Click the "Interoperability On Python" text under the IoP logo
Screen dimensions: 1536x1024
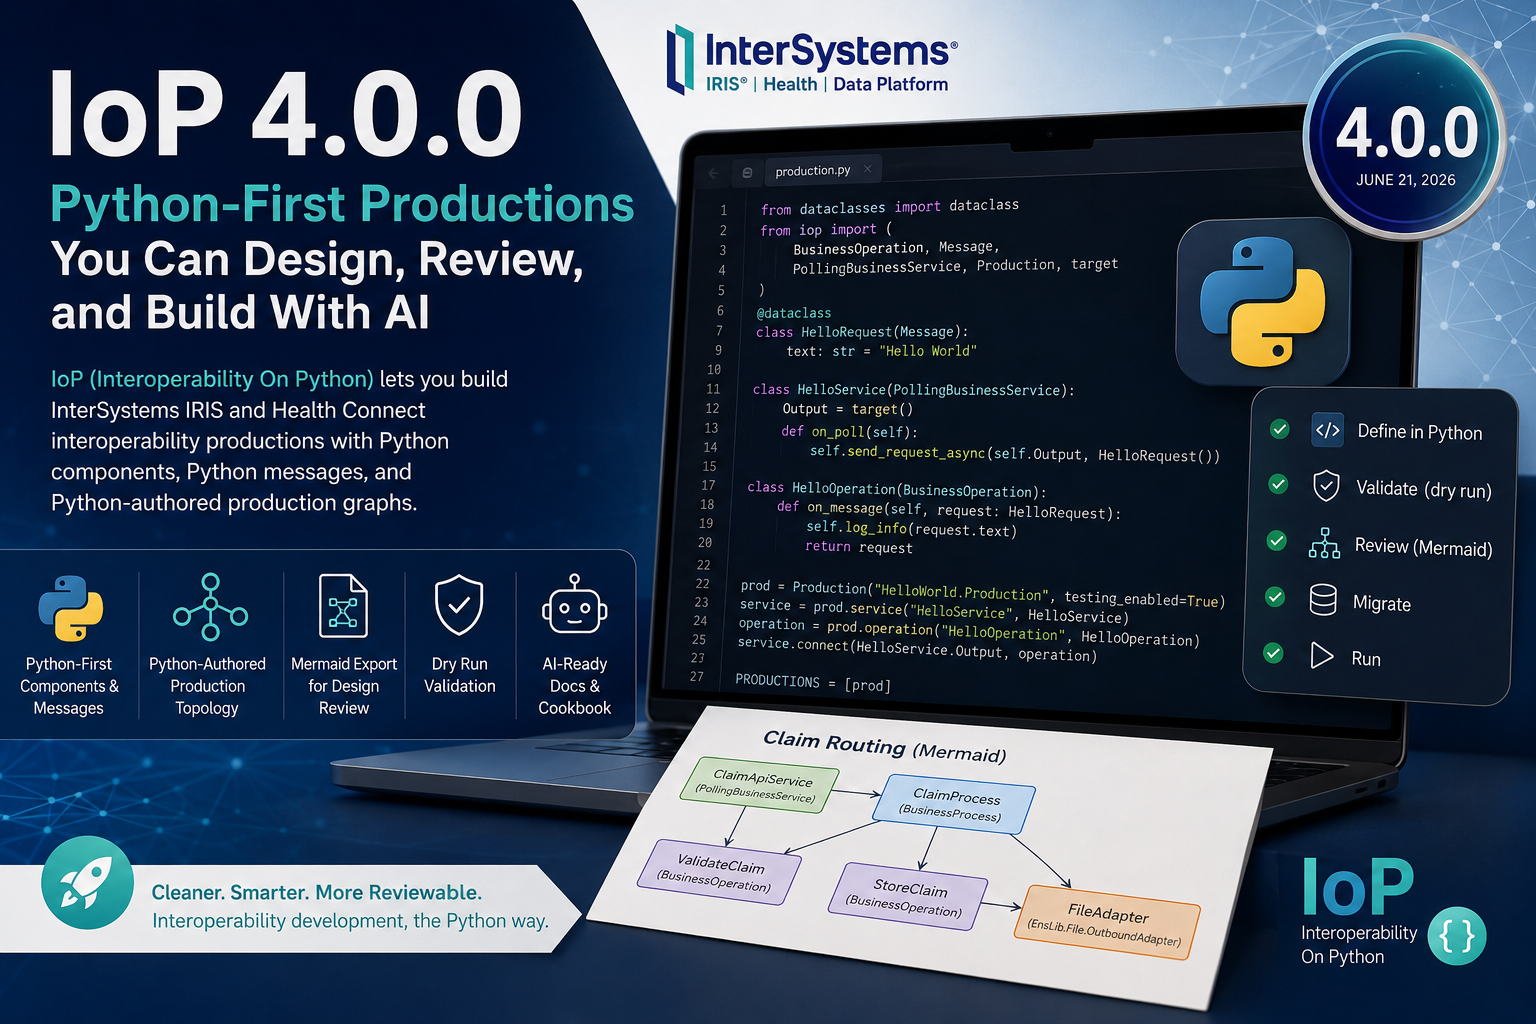[1359, 945]
